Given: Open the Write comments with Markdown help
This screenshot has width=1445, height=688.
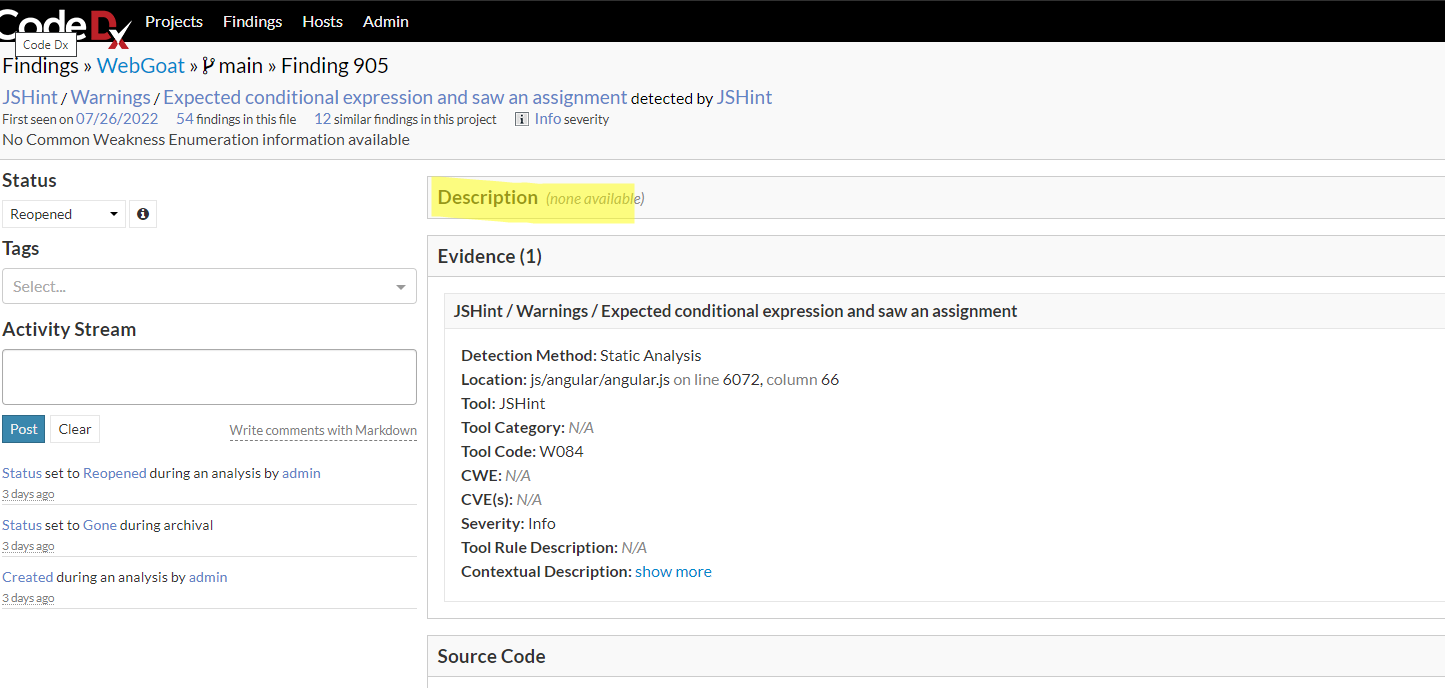Looking at the screenshot, I should click(x=323, y=431).
